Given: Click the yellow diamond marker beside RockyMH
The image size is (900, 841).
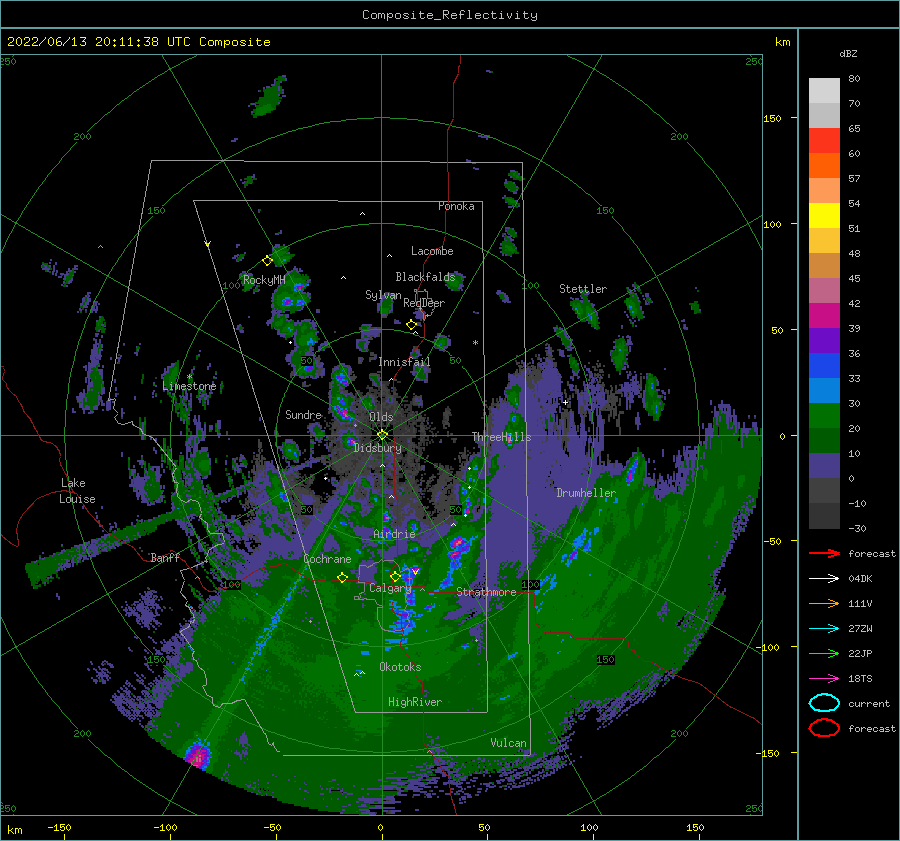Looking at the screenshot, I should (267, 261).
